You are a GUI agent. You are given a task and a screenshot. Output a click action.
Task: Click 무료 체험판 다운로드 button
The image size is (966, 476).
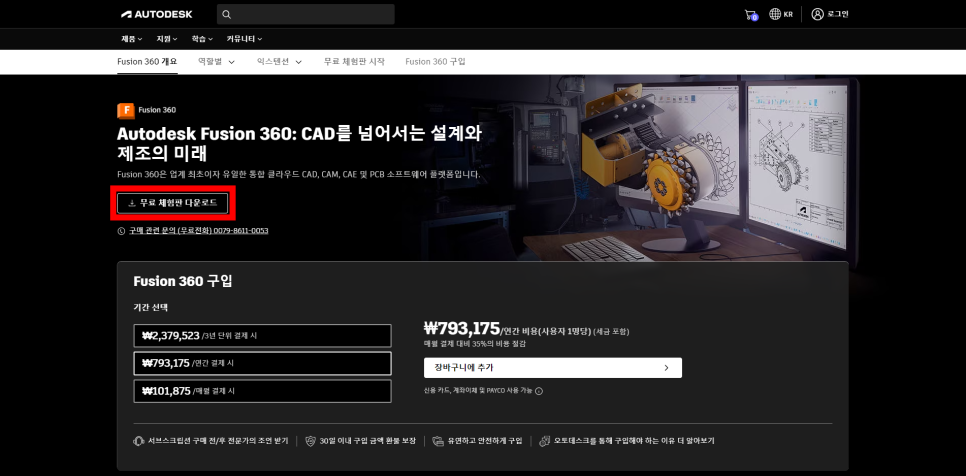tap(172, 203)
